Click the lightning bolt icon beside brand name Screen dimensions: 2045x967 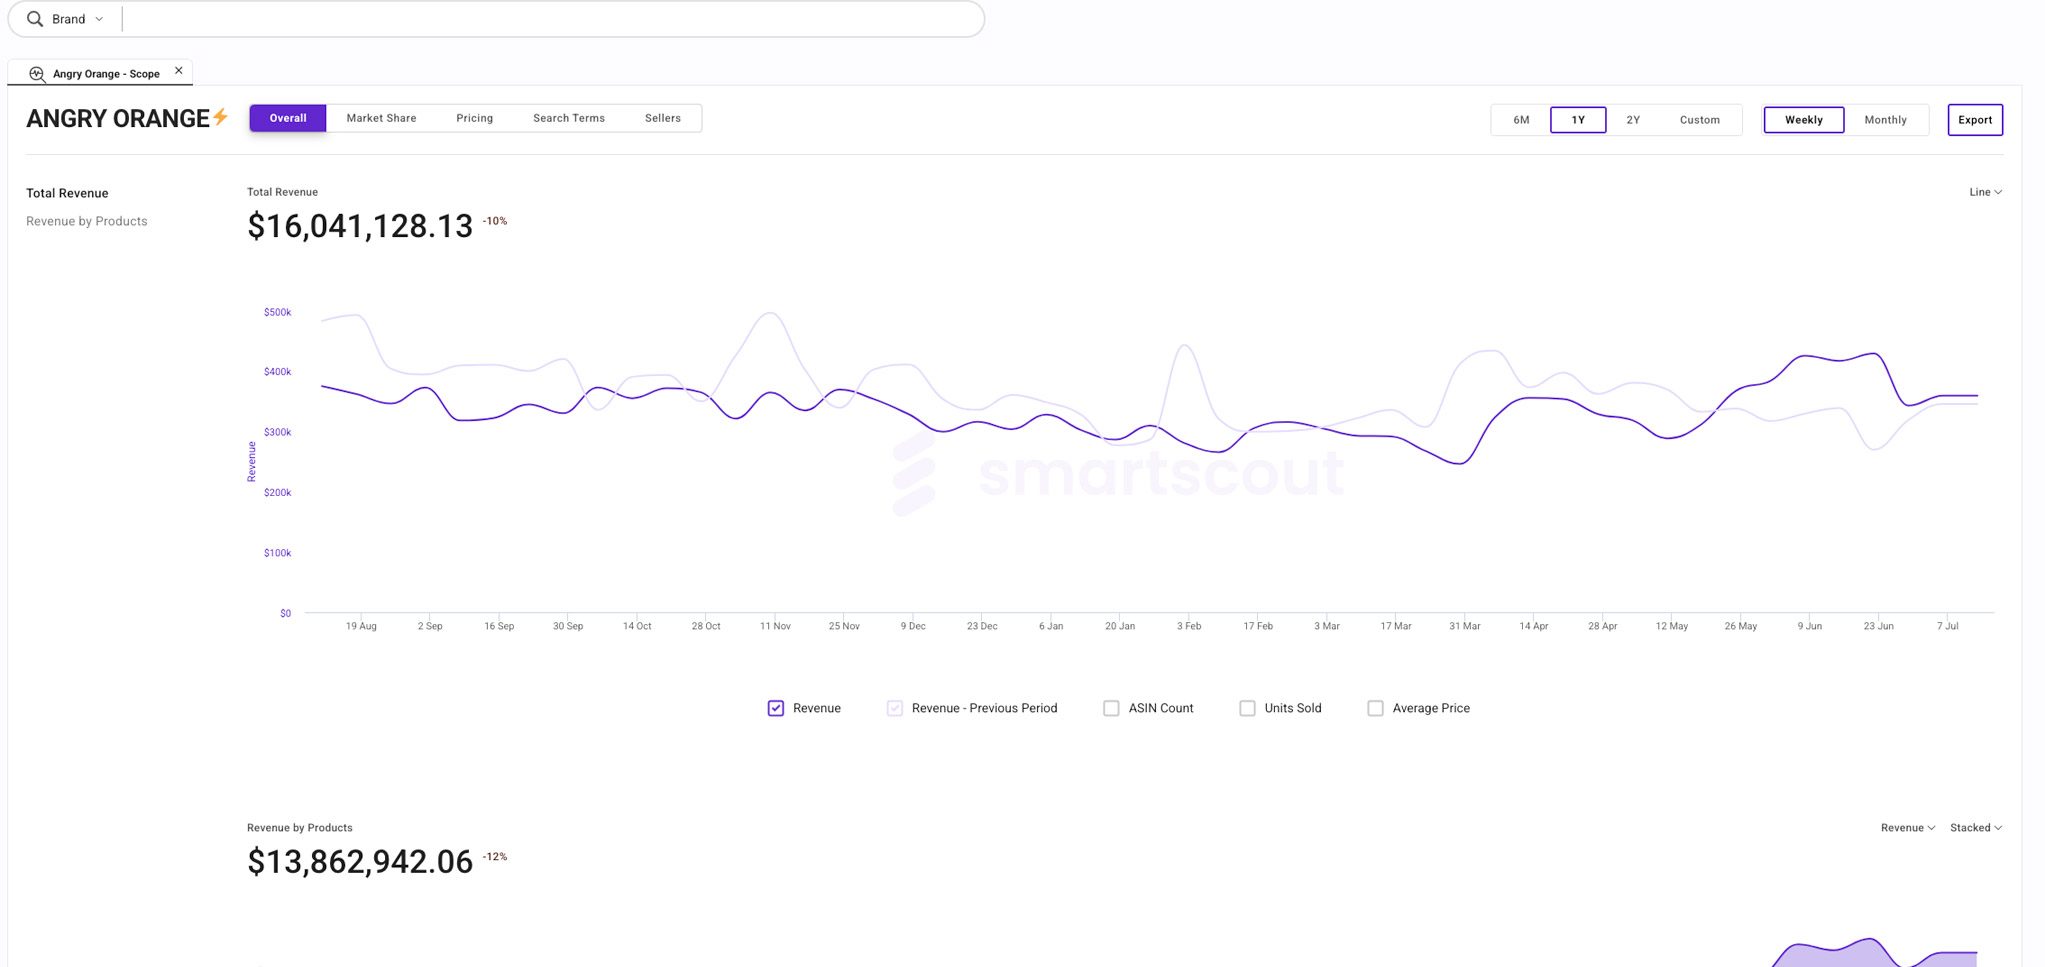tap(221, 117)
